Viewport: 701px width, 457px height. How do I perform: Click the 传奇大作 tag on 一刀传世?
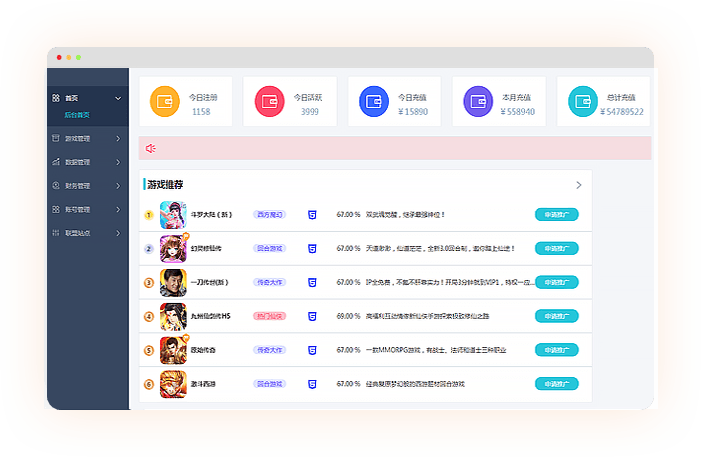click(270, 283)
